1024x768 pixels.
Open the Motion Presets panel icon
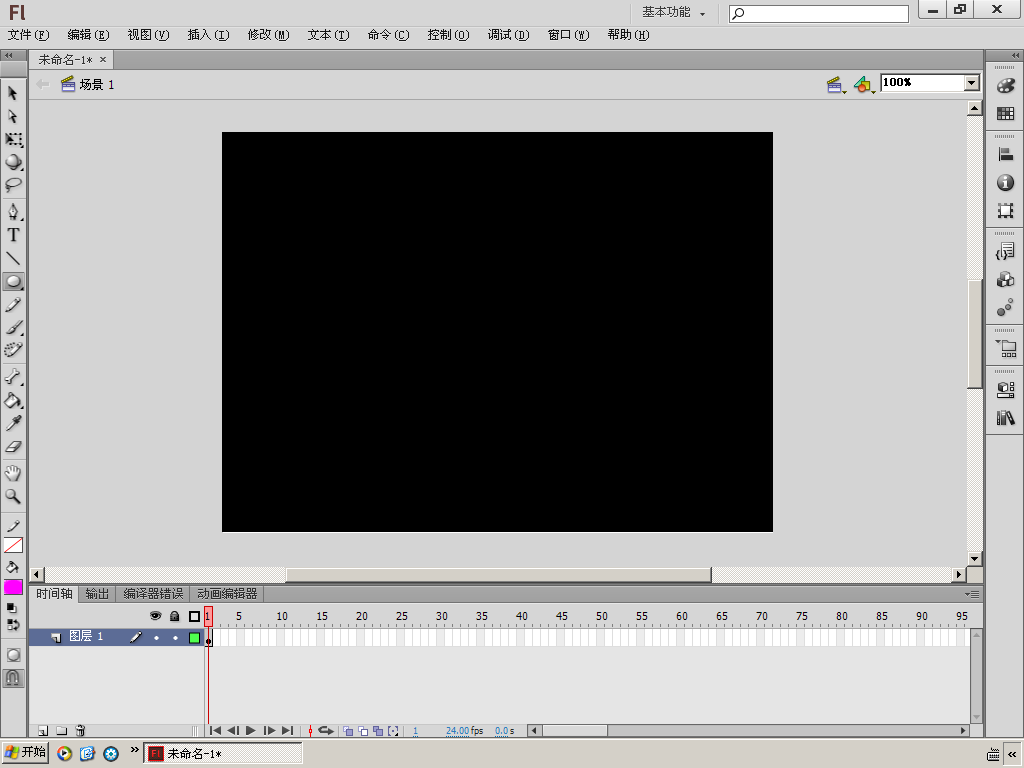(1006, 308)
